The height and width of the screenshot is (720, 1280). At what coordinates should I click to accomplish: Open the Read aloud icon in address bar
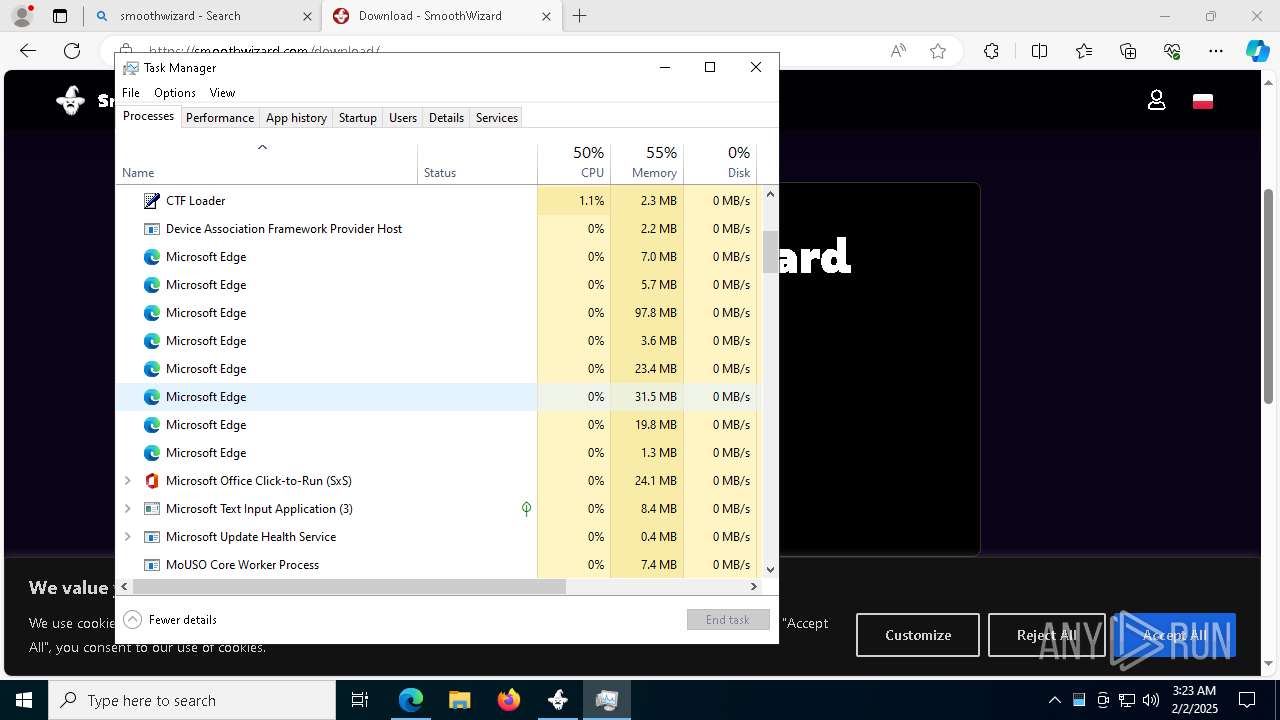click(x=898, y=51)
